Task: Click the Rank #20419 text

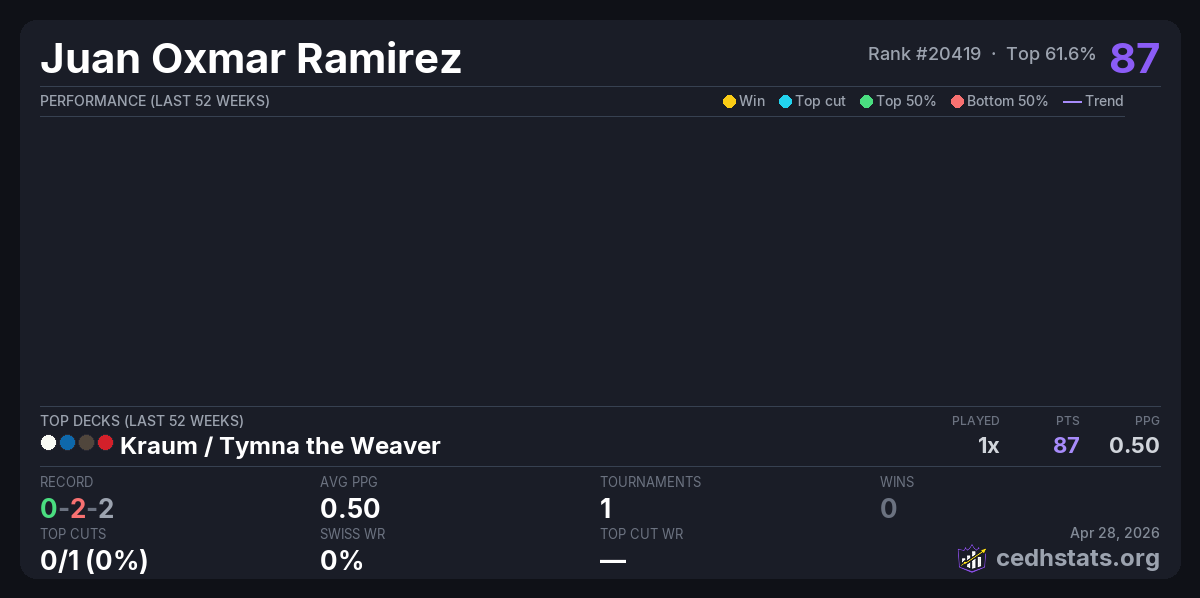Action: 924,54
